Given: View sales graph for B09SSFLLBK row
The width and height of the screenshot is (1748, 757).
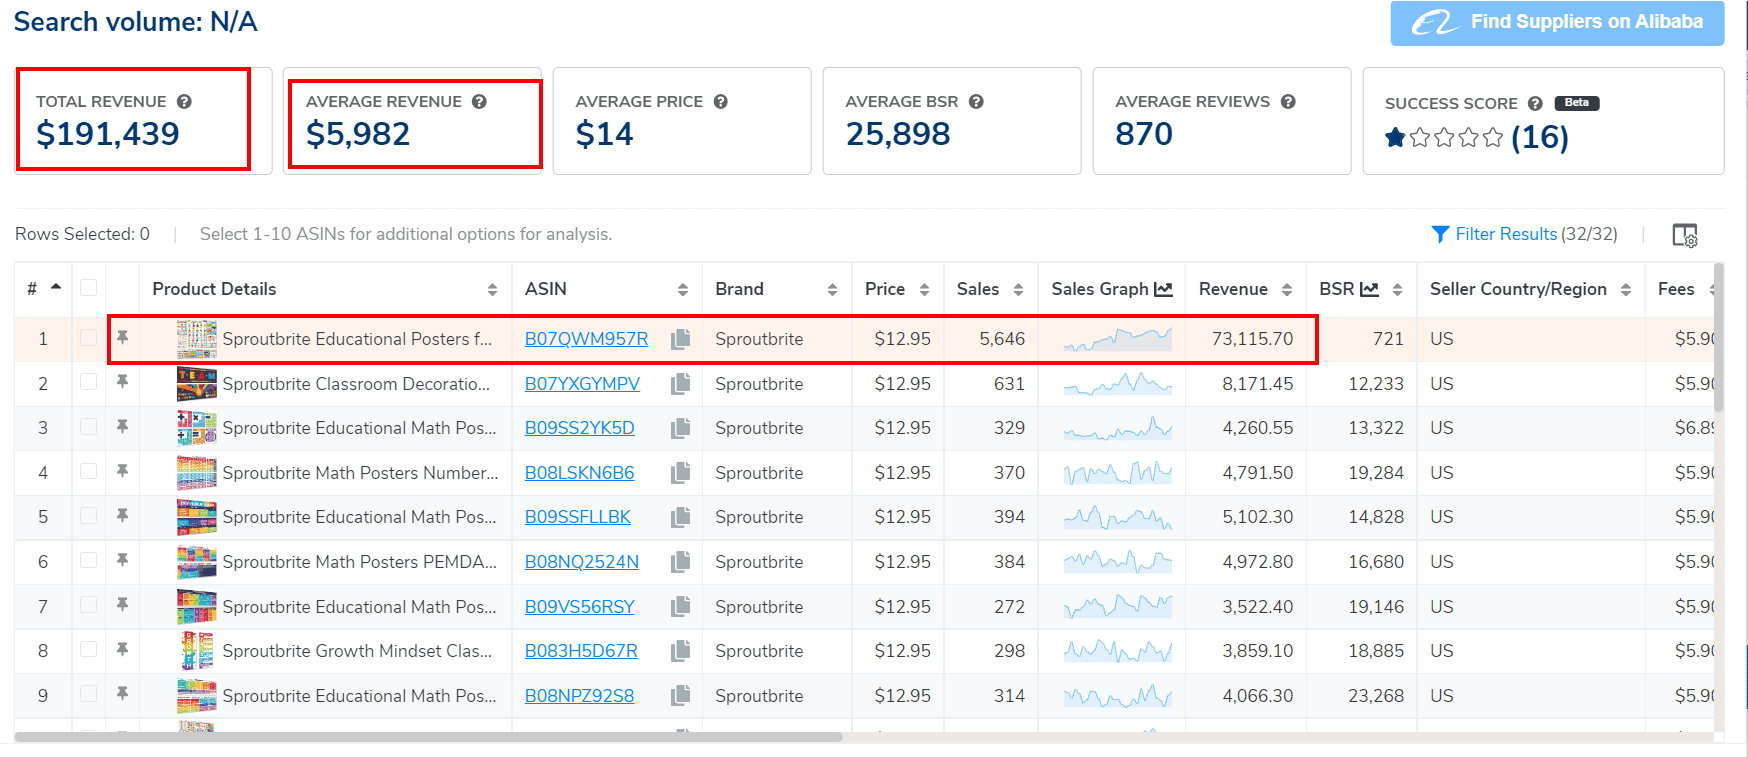Looking at the screenshot, I should tap(1117, 517).
